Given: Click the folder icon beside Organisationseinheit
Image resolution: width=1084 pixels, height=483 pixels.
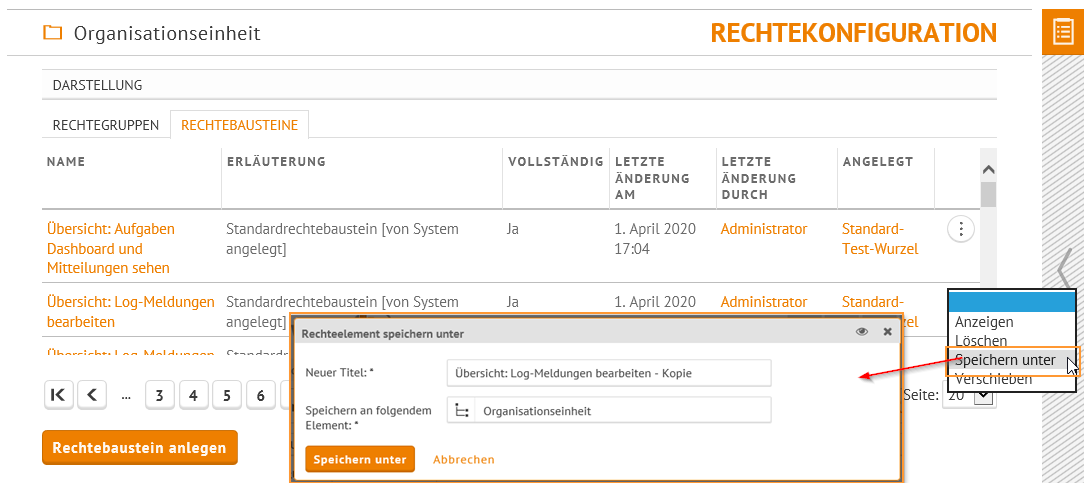Looking at the screenshot, I should 52,32.
